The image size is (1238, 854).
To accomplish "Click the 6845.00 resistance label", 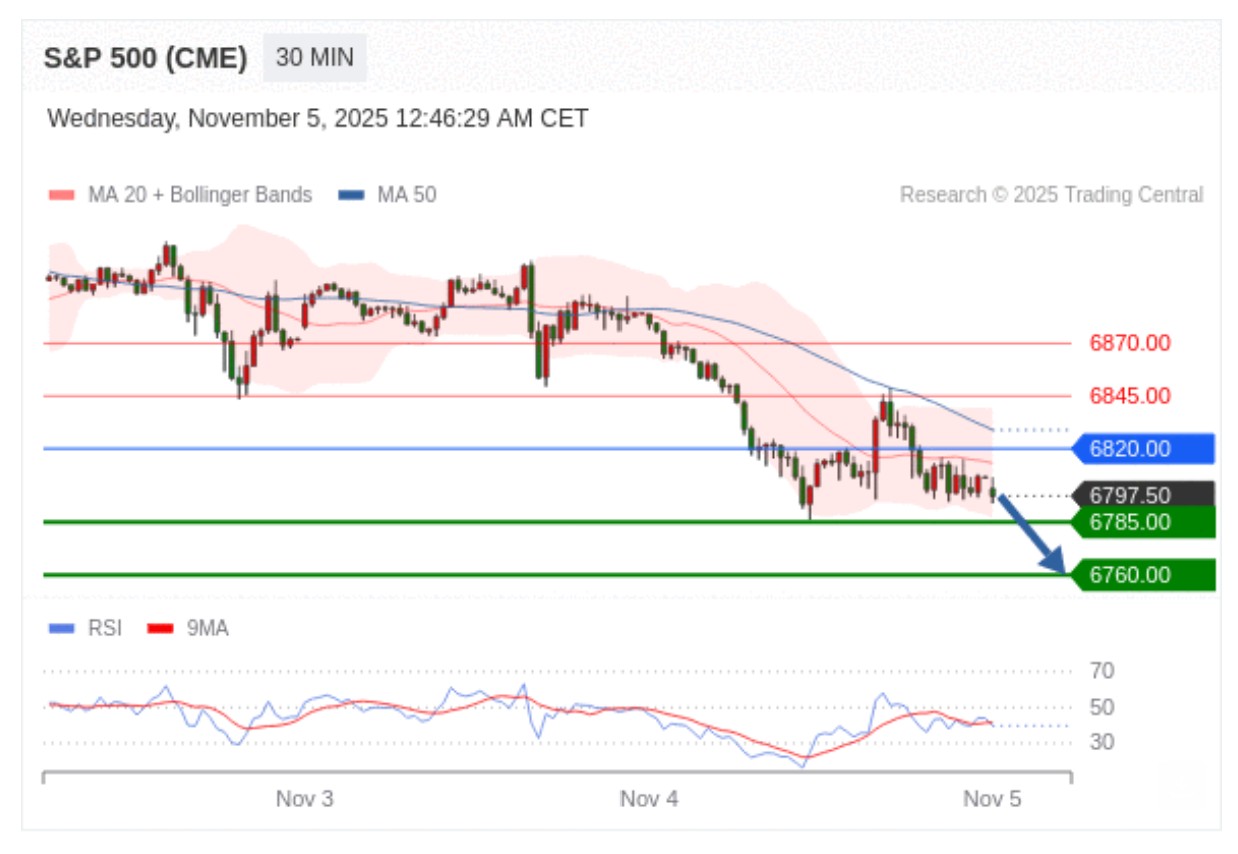I will pos(1129,396).
